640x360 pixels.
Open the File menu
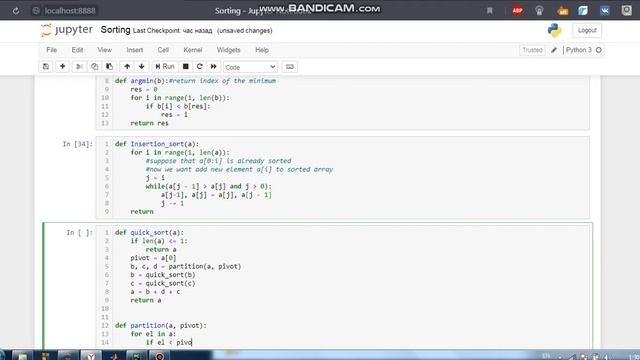(x=51, y=50)
